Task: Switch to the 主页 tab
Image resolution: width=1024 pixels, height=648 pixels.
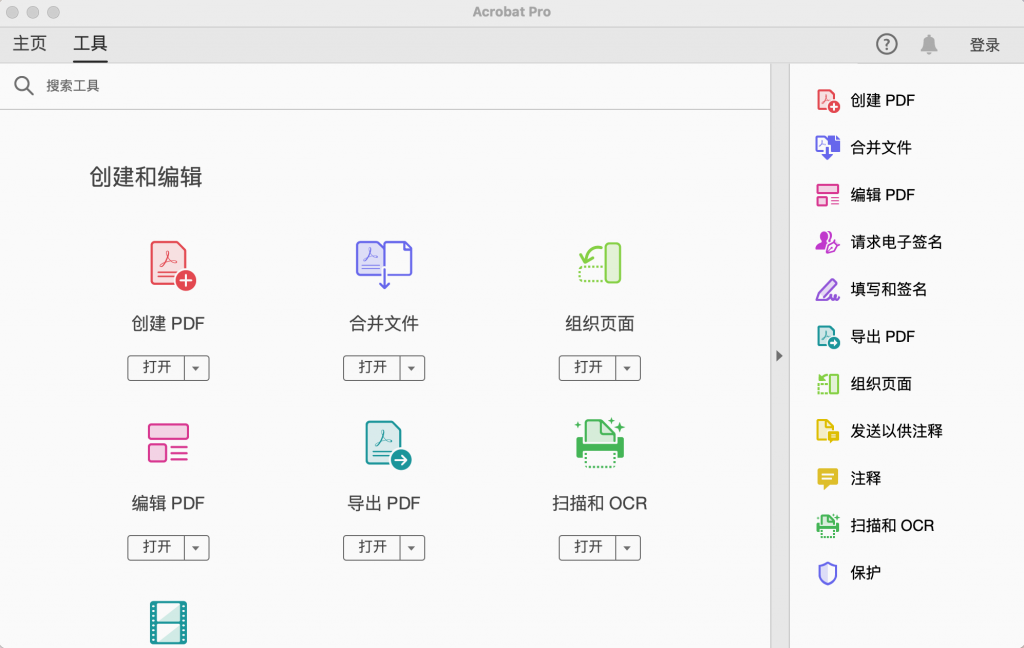Action: (x=29, y=44)
